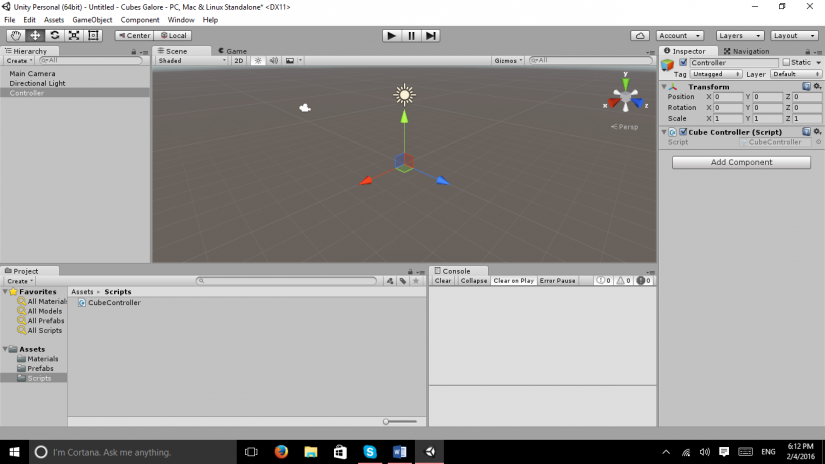Viewport: 825px width, 464px height.
Task: Disable the Cube Controller script checkbox
Action: pyautogui.click(x=683, y=132)
